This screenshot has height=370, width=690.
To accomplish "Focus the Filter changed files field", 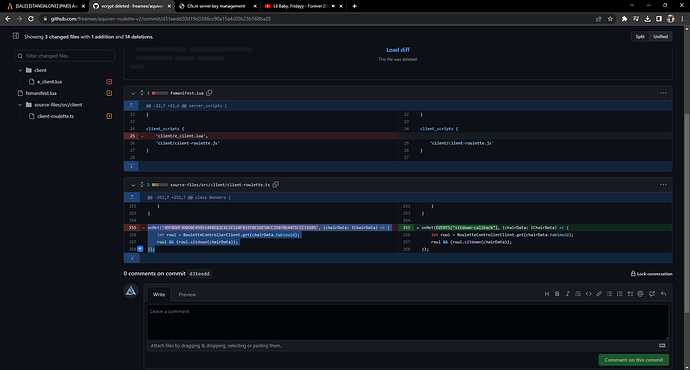I will pos(65,56).
